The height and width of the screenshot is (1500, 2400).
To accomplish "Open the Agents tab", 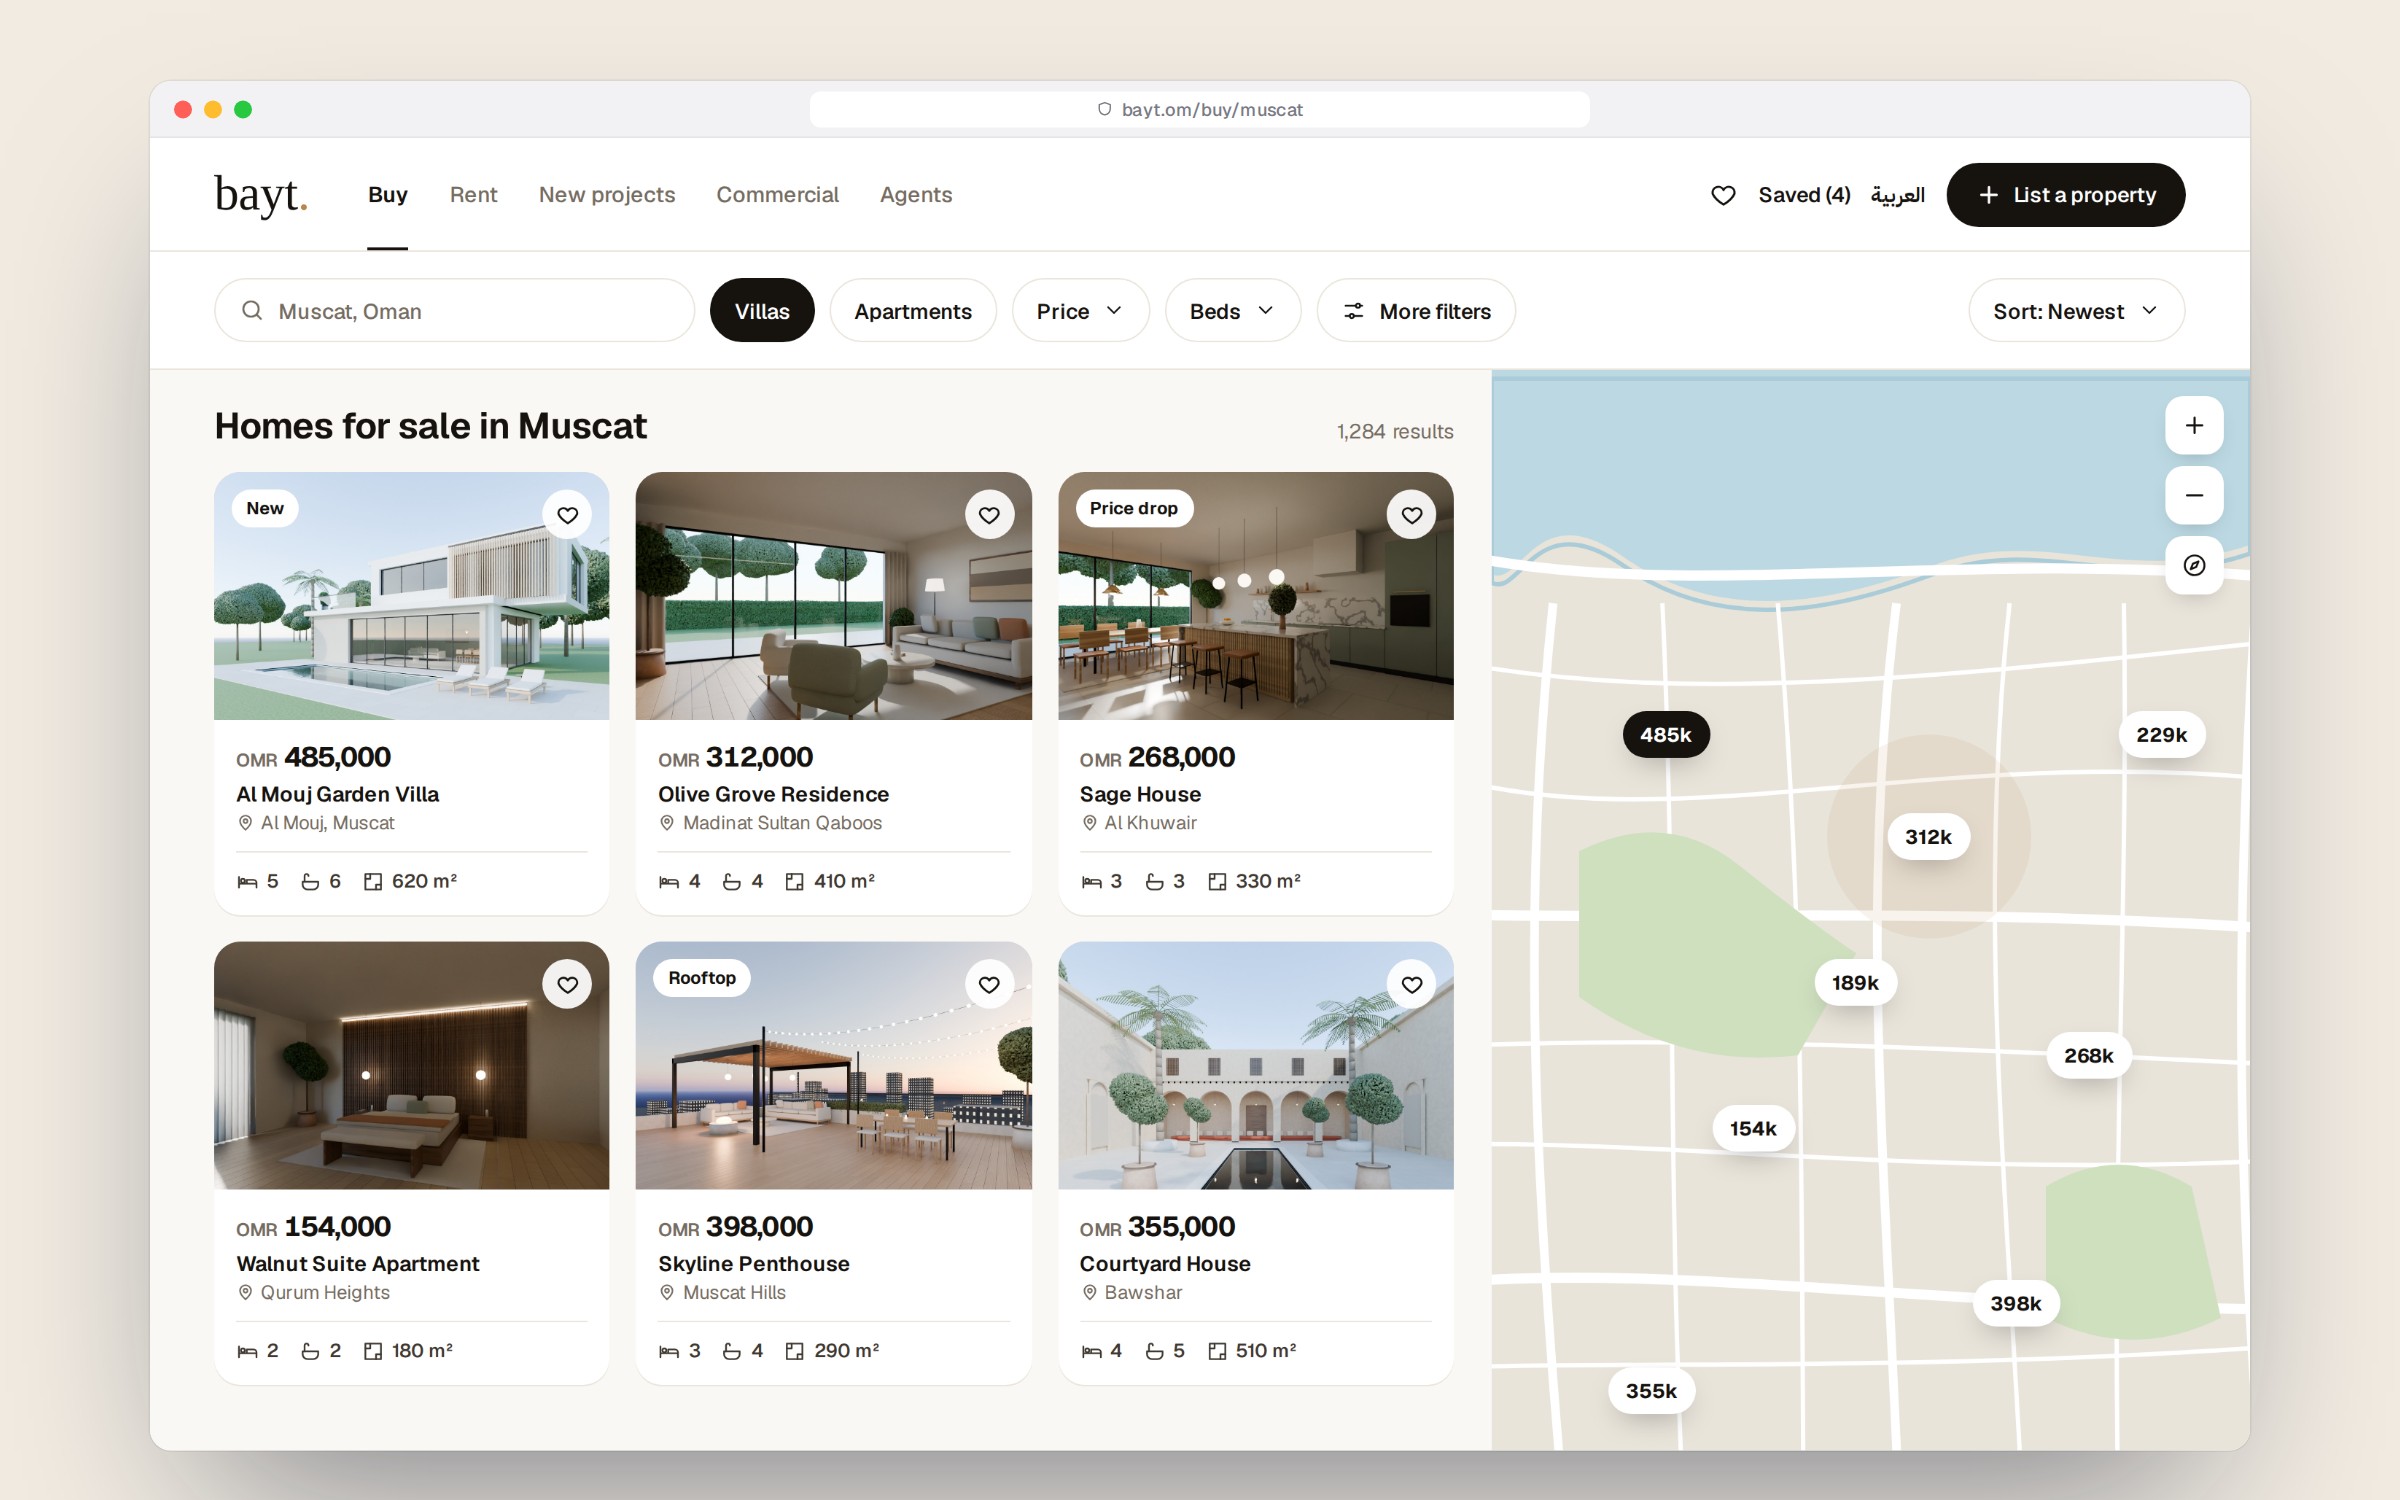I will (916, 195).
